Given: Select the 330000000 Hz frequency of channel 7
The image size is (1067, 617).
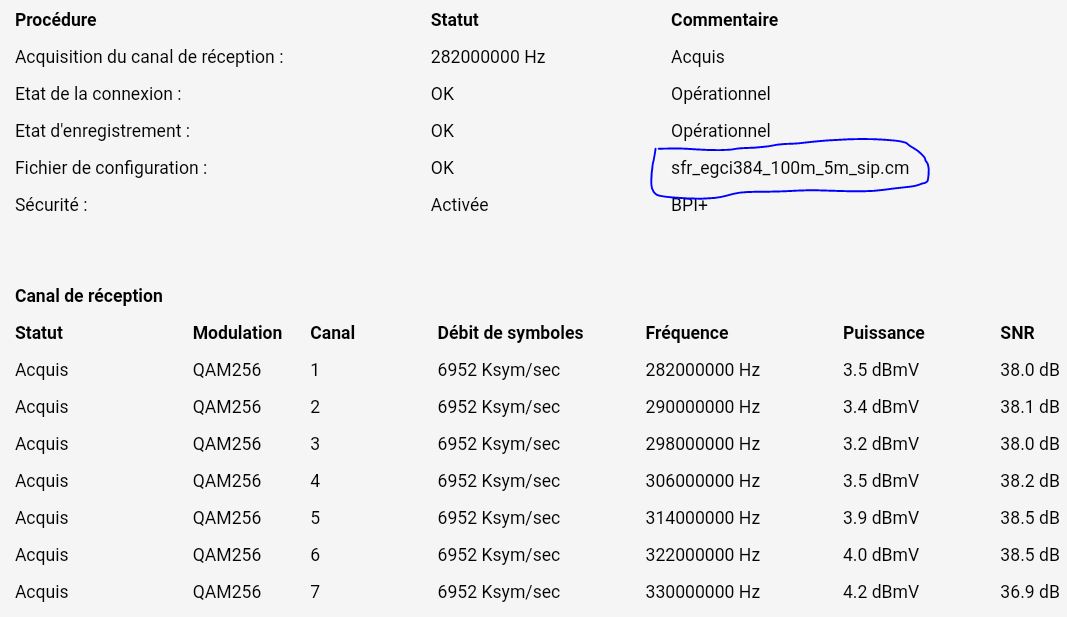Looking at the screenshot, I should pos(703,592).
